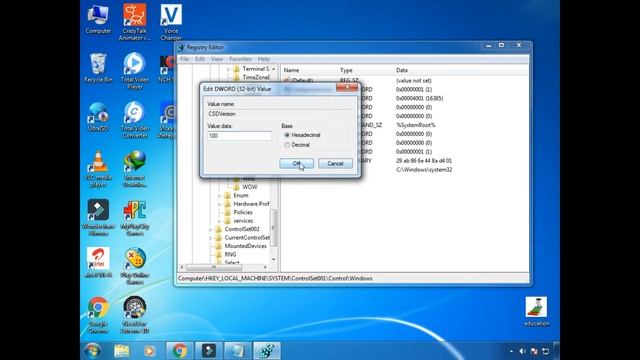This screenshot has height=360, width=640.
Task: Open Voice Changer desktop shortcut
Action: click(x=171, y=22)
